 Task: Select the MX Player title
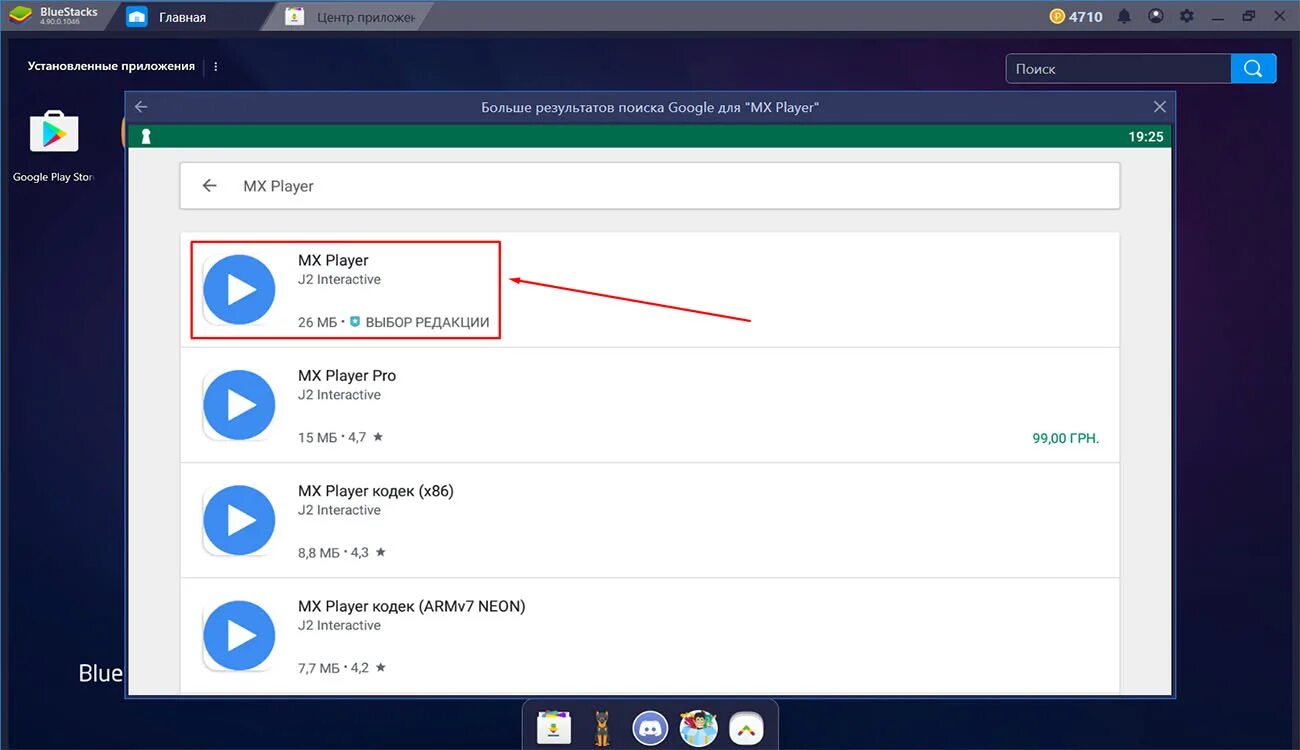[x=333, y=260]
